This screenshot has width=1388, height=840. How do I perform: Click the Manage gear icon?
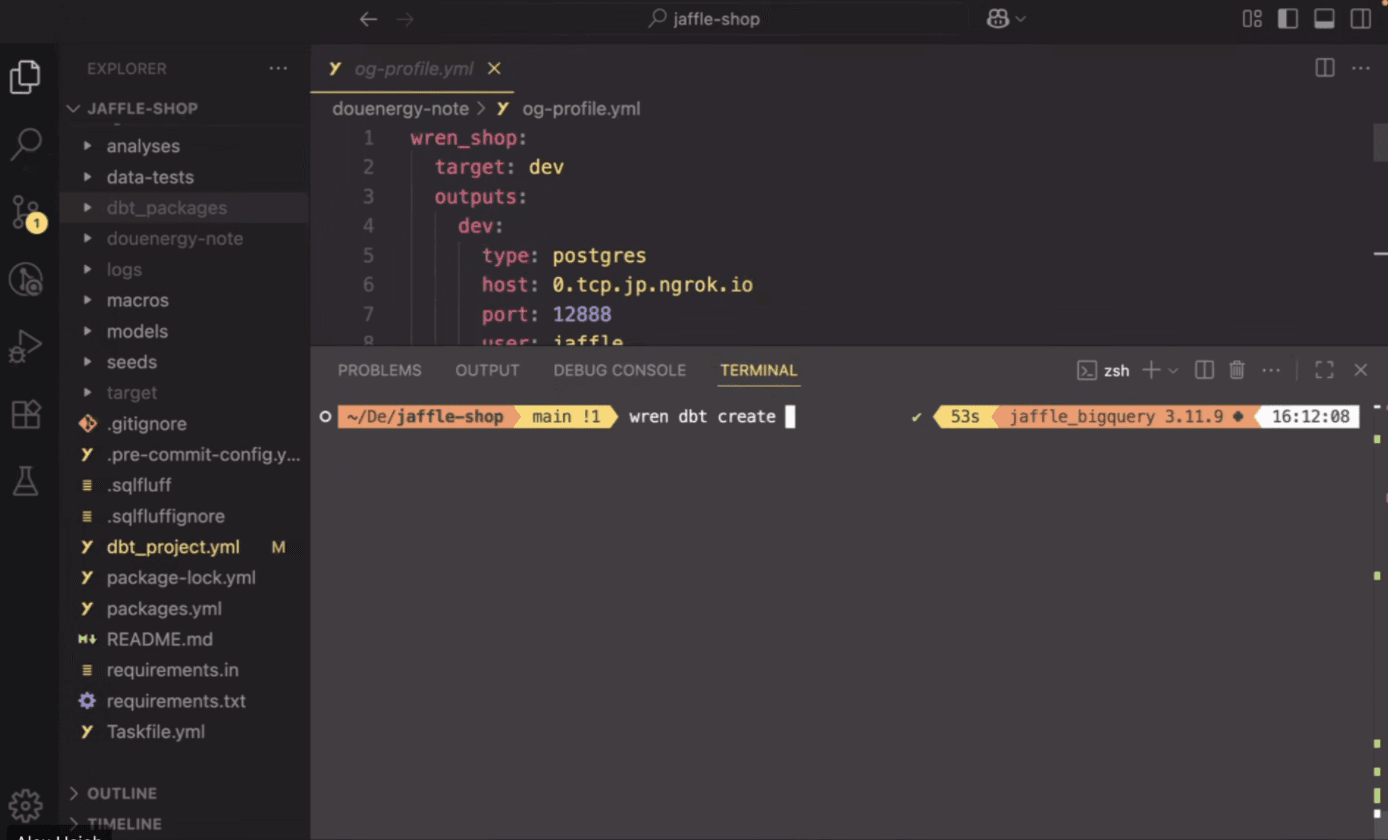25,805
